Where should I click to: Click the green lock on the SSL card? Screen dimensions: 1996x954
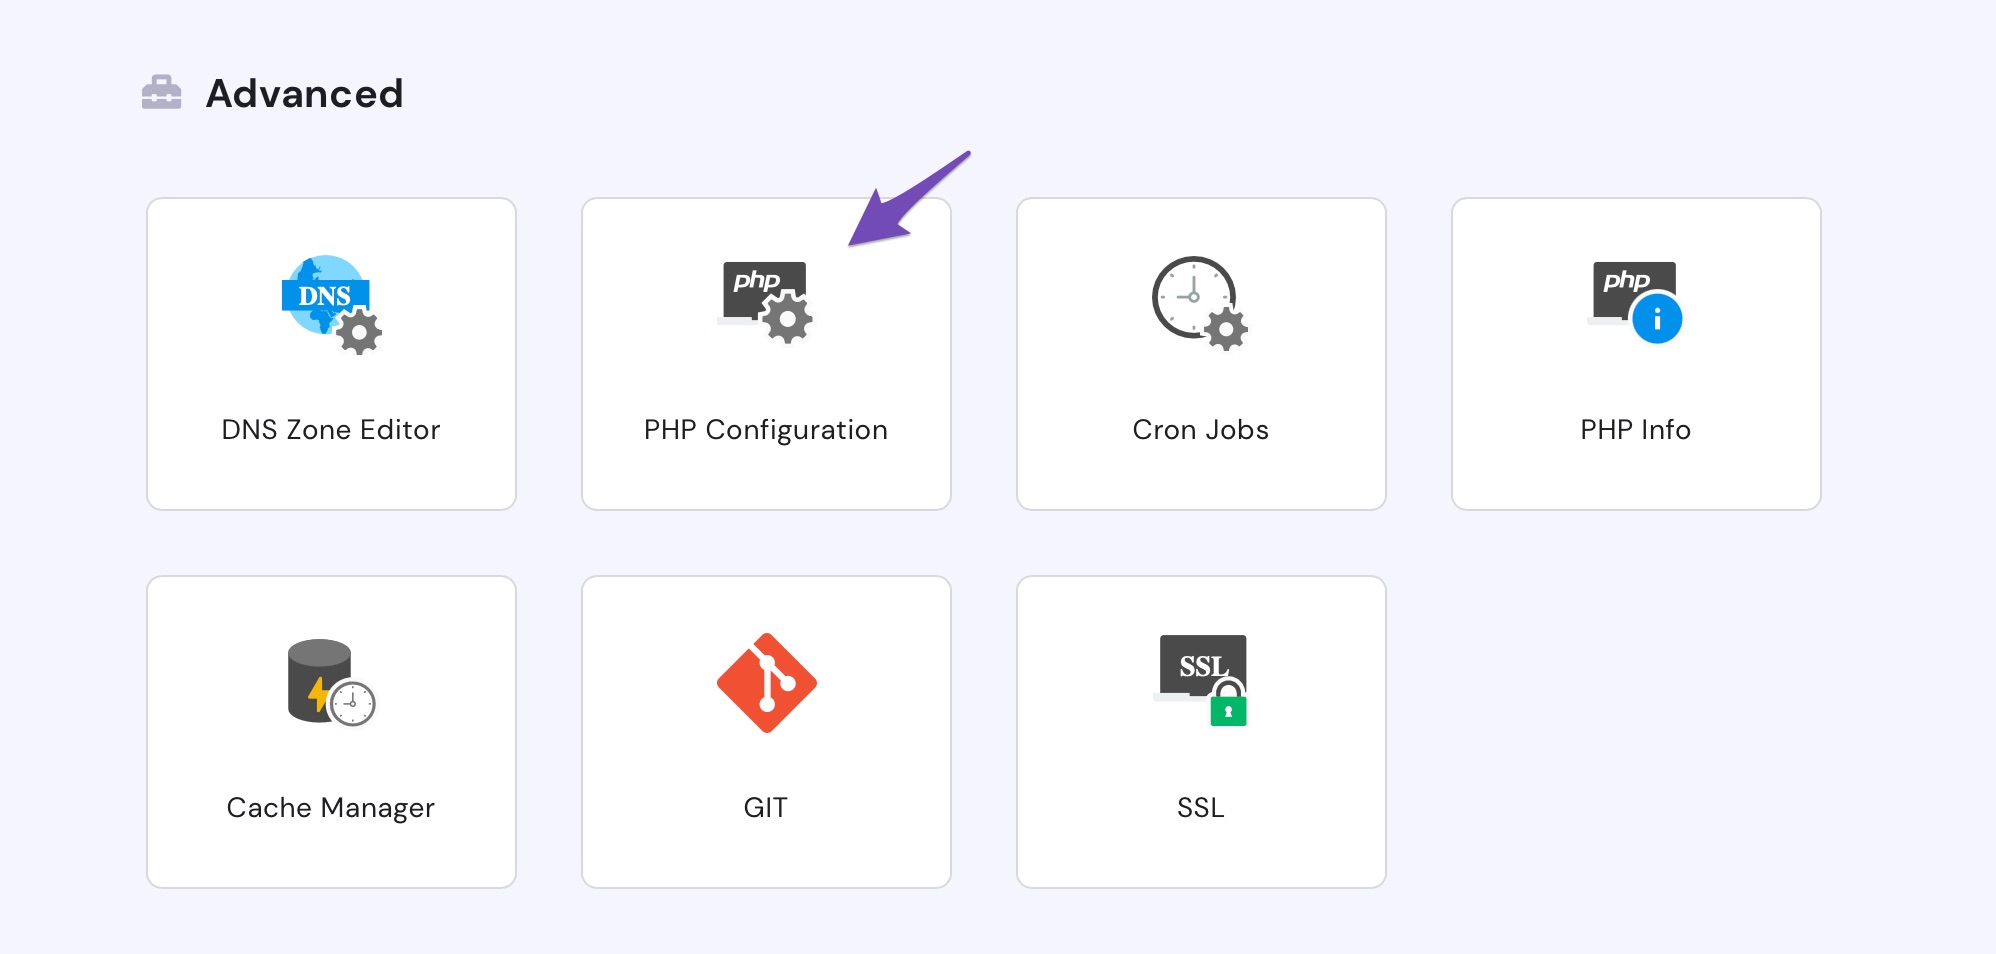tap(1230, 710)
